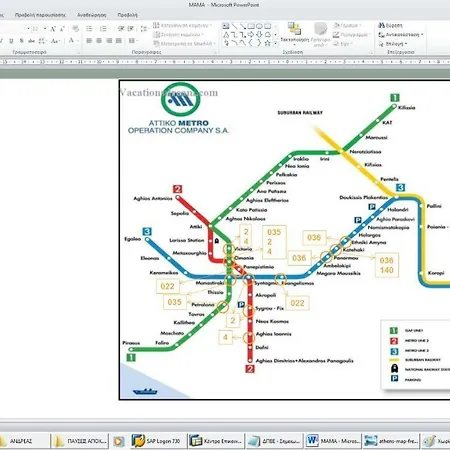Screen dimensions: 450x450
Task: Click Convert to SmartArt button
Action: click(184, 44)
